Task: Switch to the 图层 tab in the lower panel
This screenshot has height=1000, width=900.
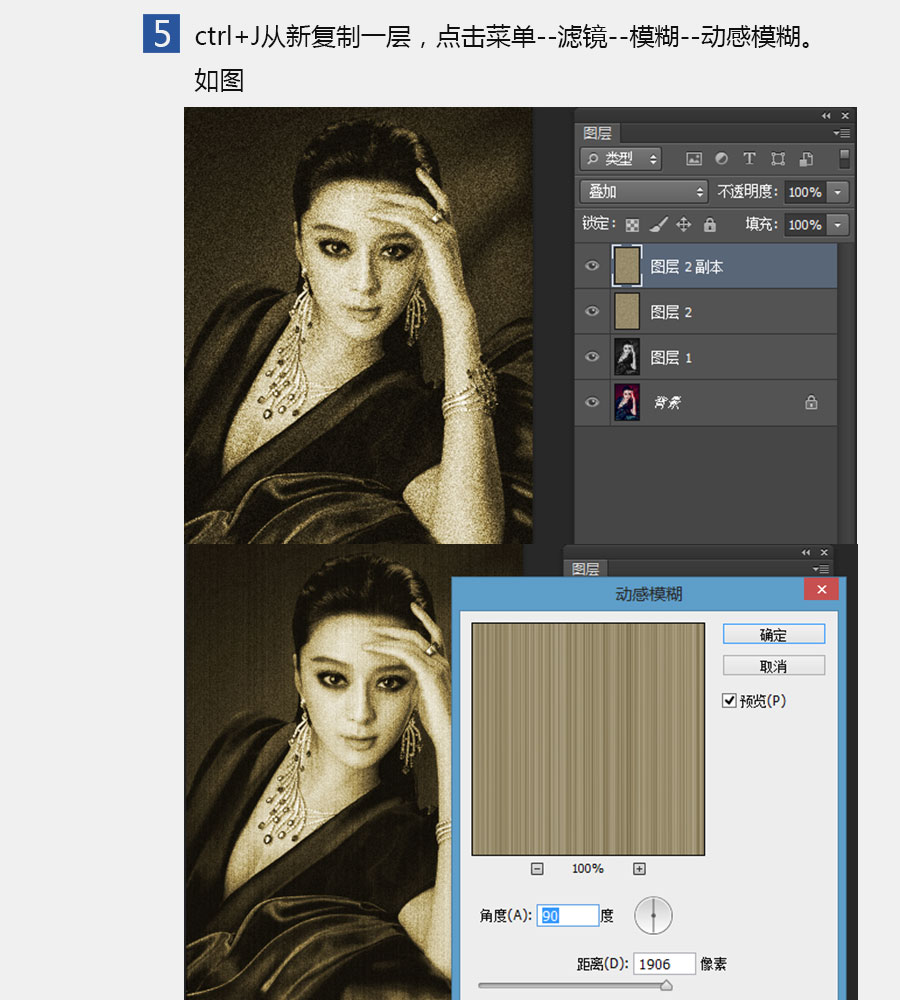Action: (586, 568)
